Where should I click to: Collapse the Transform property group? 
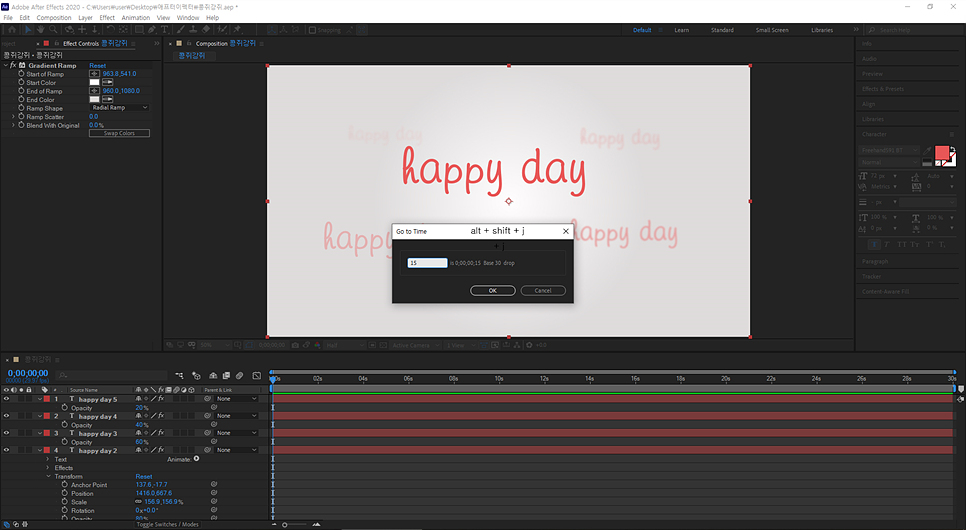pos(48,476)
